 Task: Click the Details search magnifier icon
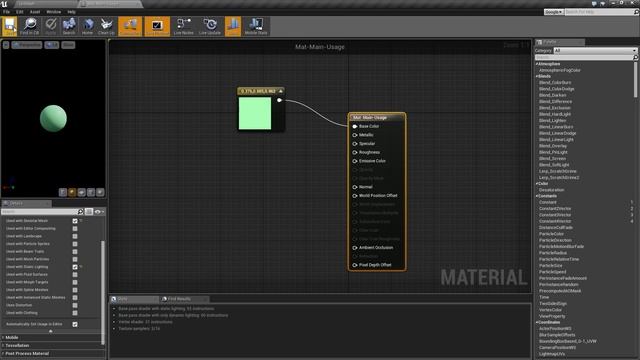pos(80,211)
